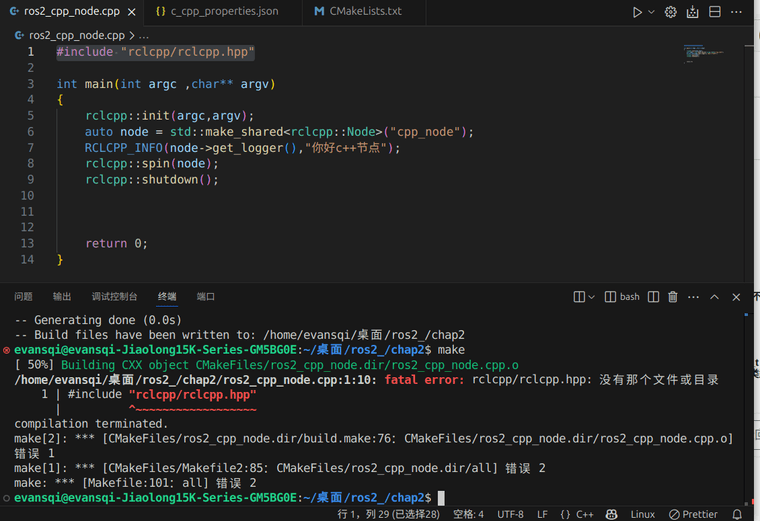
Task: Click the terminal vertical scrollbar
Action: 747,410
